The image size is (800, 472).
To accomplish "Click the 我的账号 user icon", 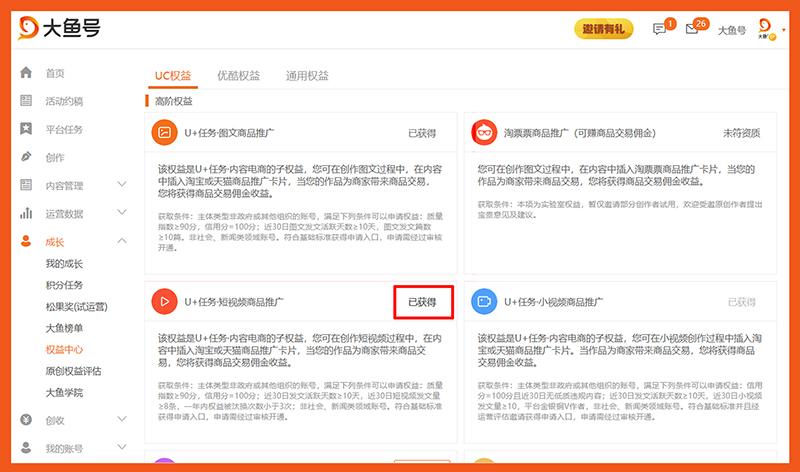I will [x=26, y=448].
